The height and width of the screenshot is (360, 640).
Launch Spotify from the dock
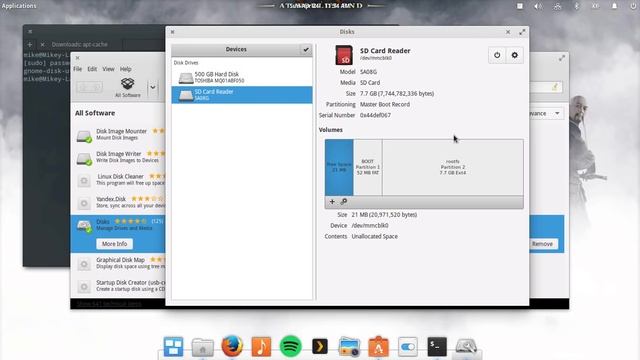click(x=291, y=347)
